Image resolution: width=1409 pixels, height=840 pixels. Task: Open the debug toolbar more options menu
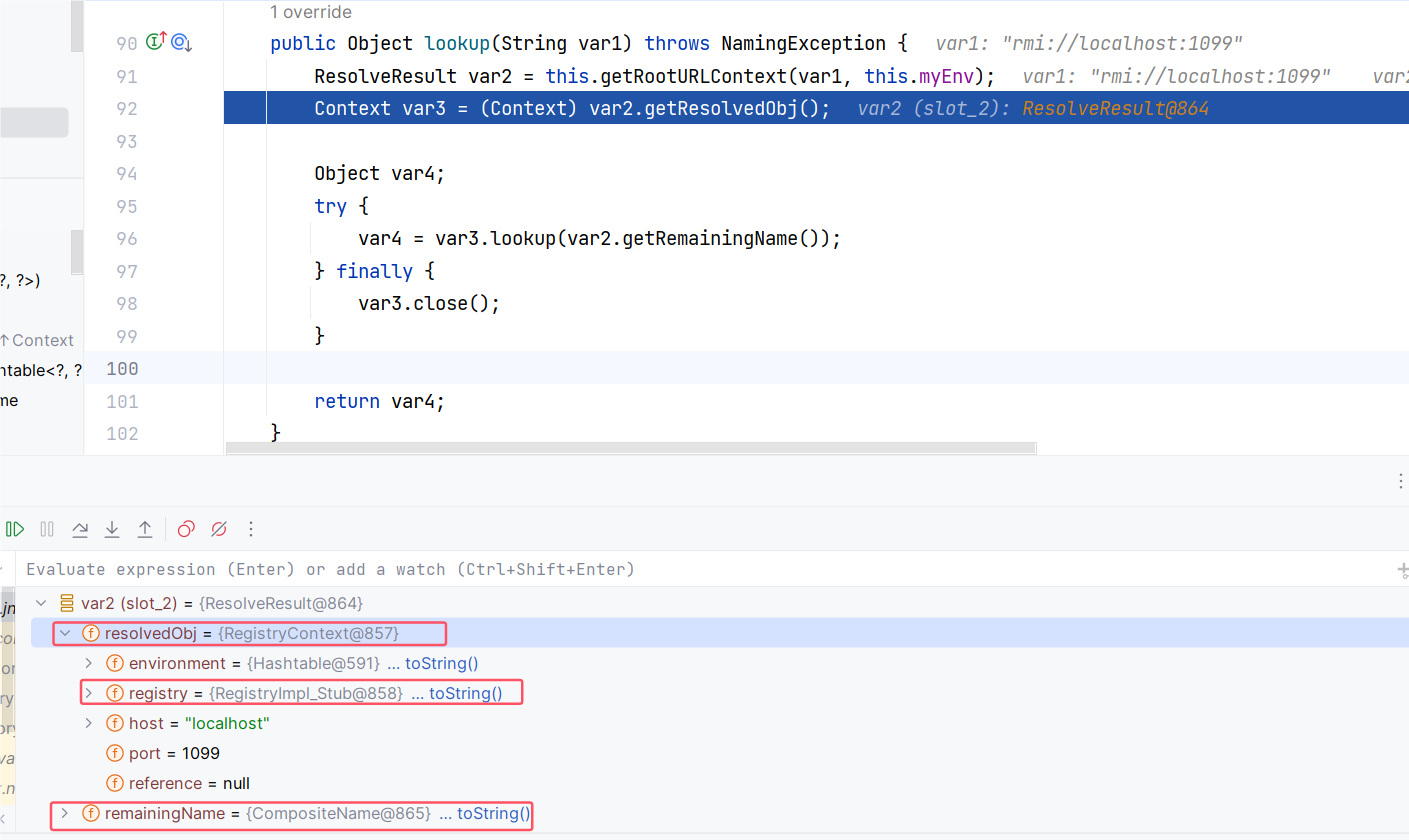point(251,529)
